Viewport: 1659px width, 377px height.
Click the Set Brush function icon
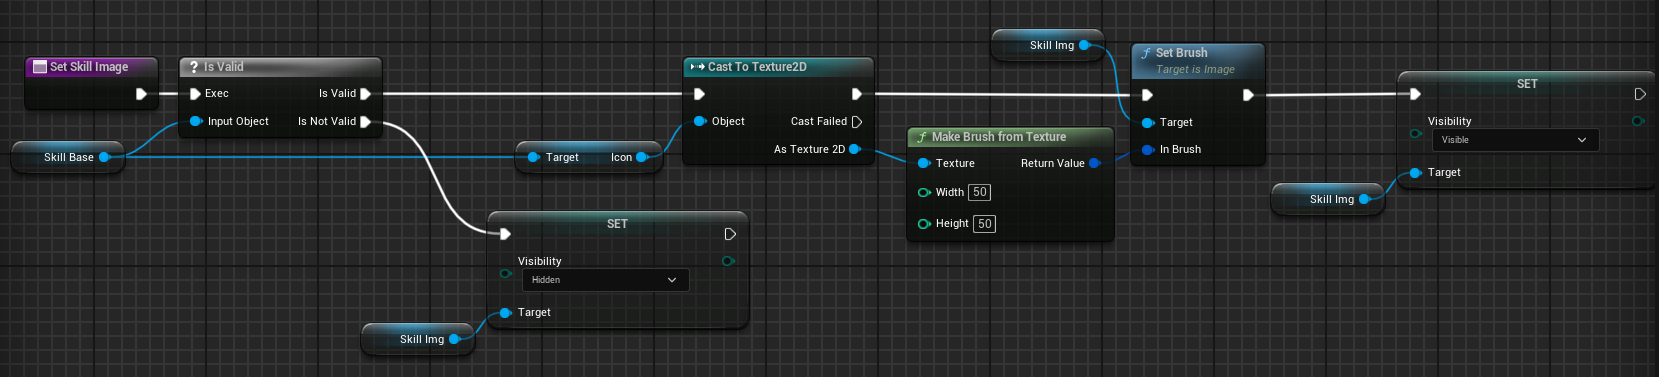1146,53
